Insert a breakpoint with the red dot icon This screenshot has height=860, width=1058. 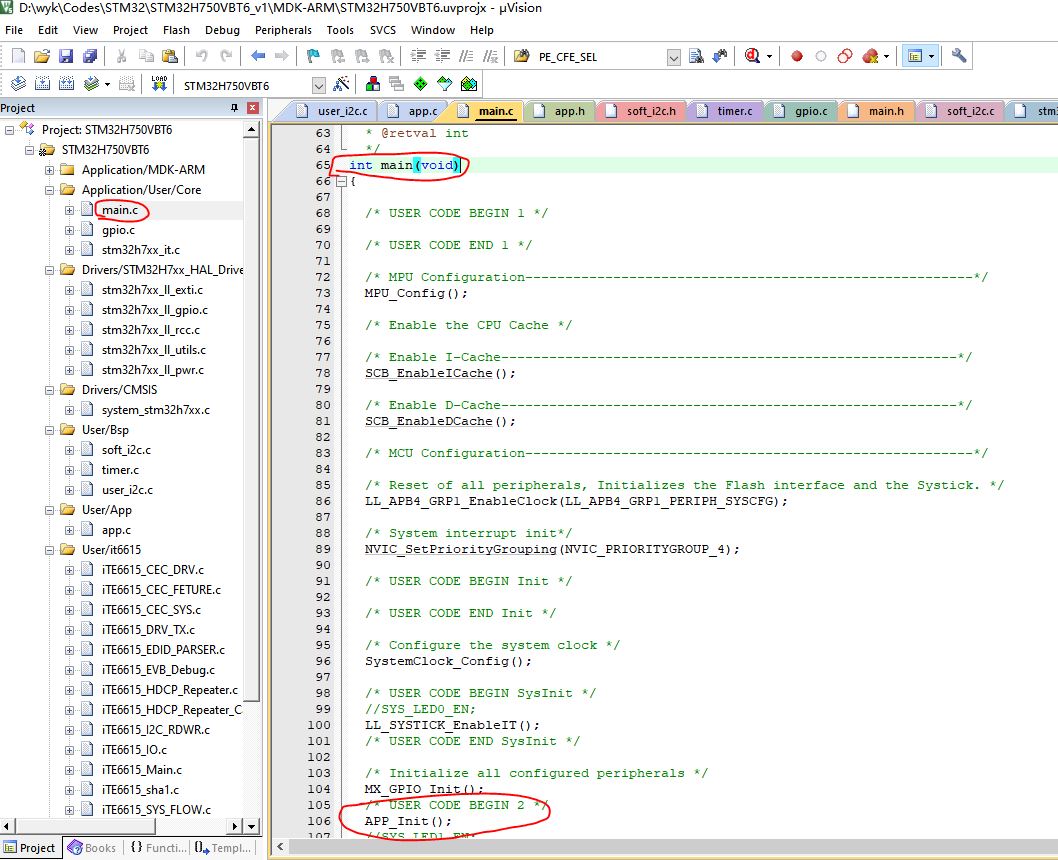click(x=797, y=57)
